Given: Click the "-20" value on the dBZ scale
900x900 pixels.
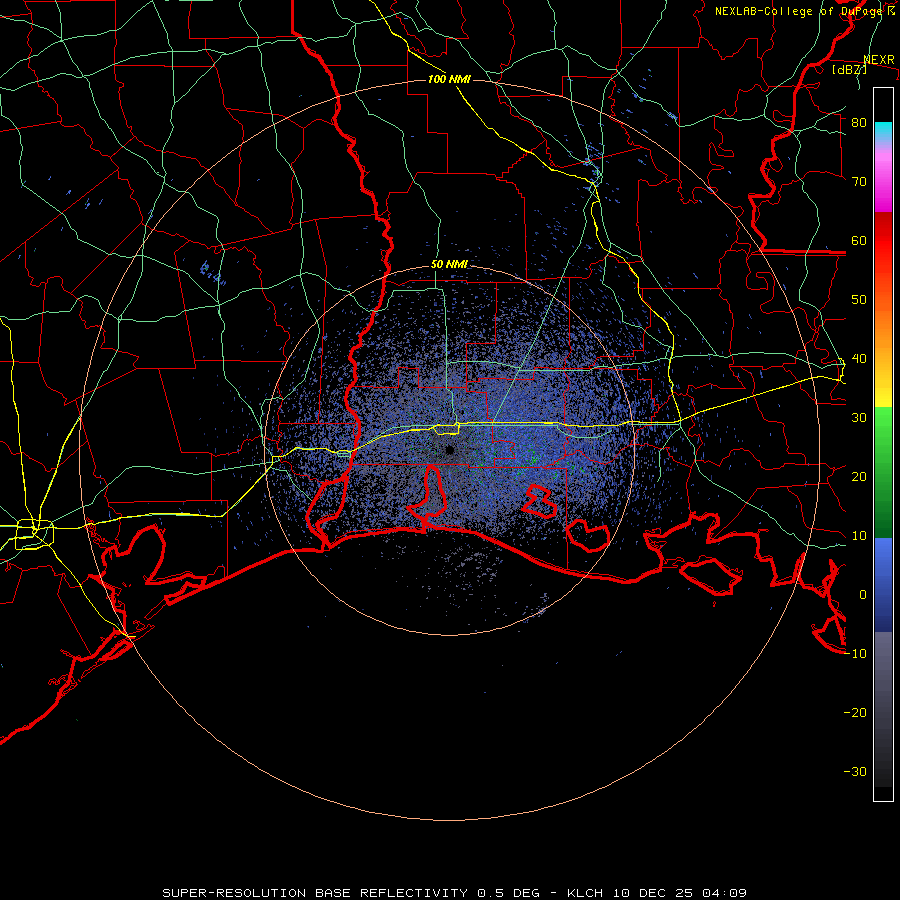Looking at the screenshot, I should [x=855, y=712].
